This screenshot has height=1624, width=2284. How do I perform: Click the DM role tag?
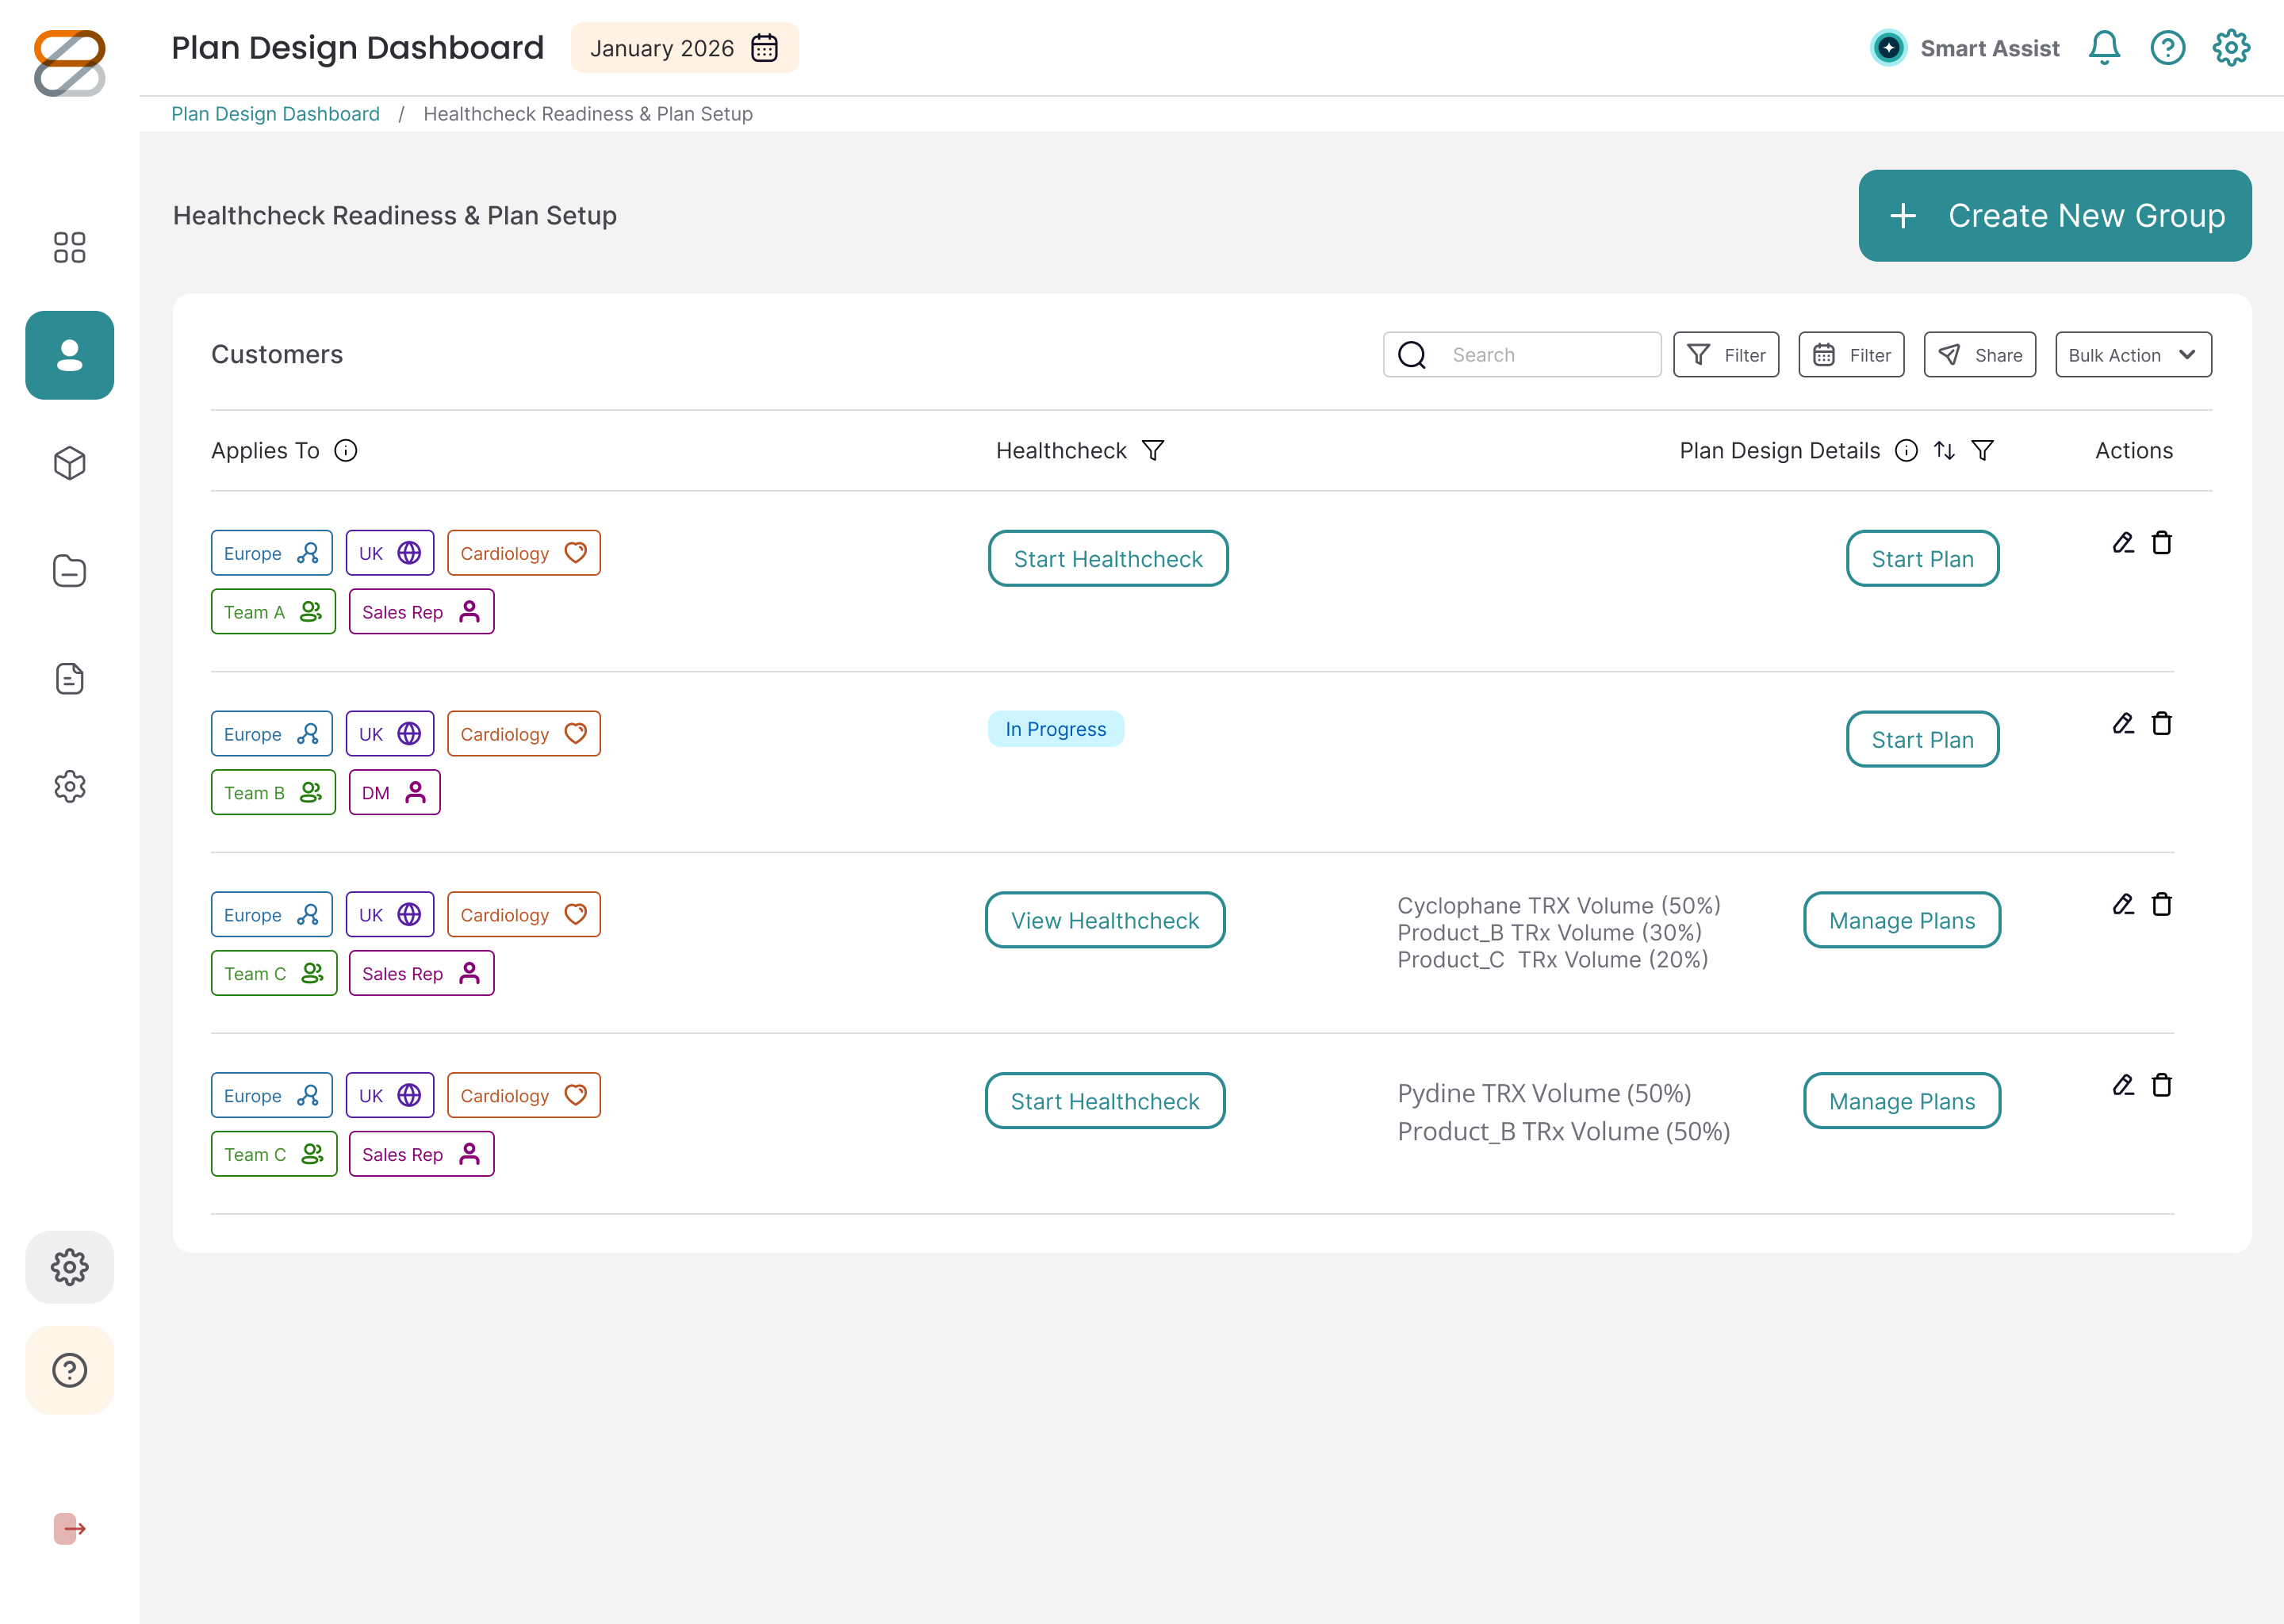[394, 793]
